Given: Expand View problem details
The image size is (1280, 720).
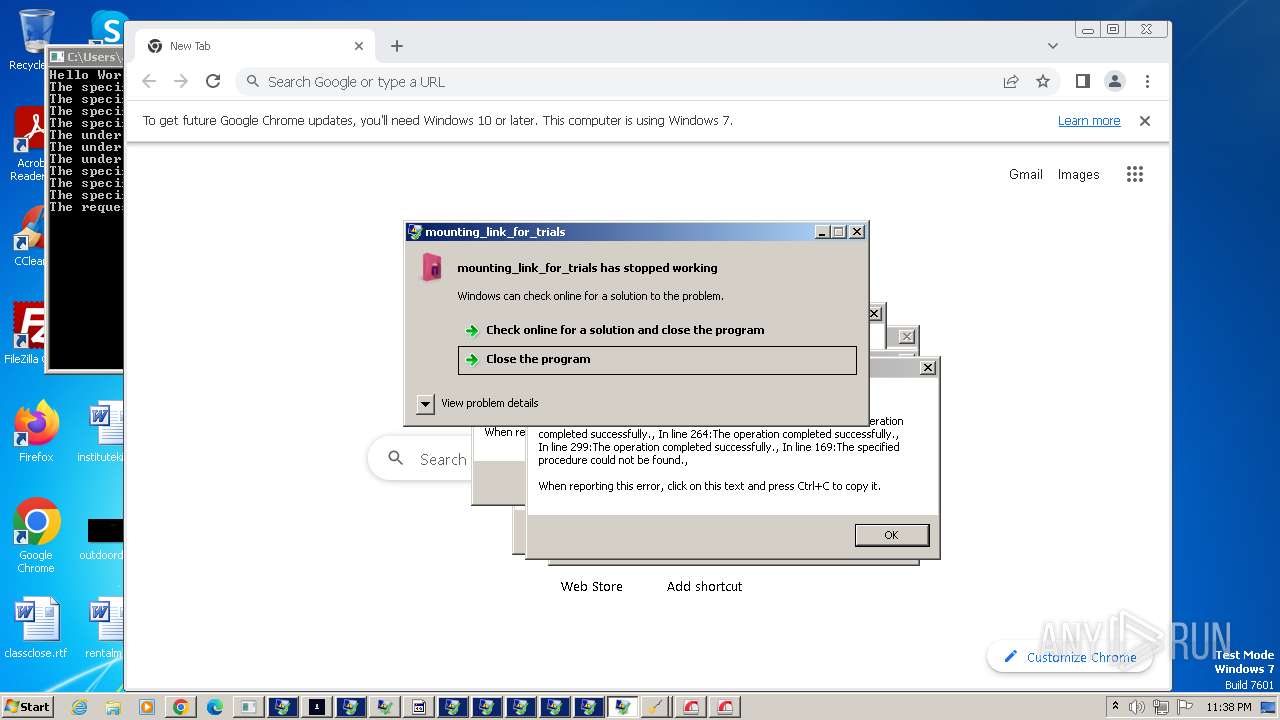Looking at the screenshot, I should coord(478,403).
